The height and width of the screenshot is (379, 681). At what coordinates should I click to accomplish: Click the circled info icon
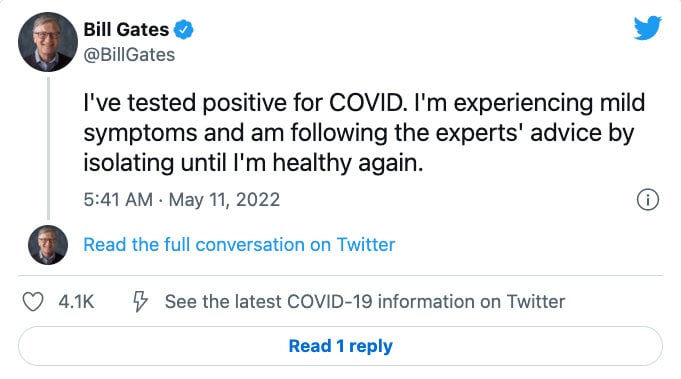click(648, 200)
